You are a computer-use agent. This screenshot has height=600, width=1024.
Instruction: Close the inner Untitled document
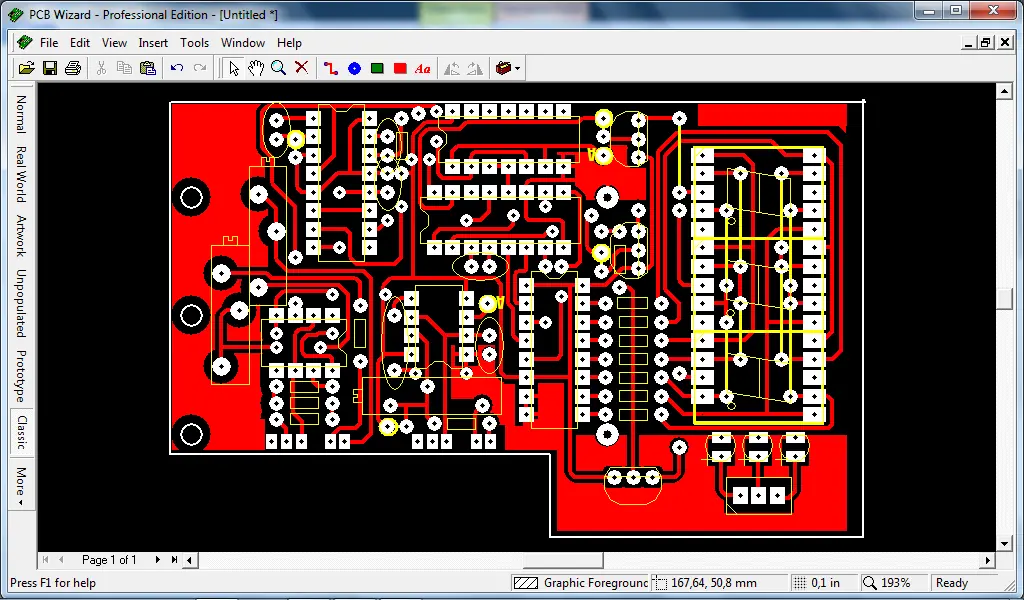[1005, 43]
